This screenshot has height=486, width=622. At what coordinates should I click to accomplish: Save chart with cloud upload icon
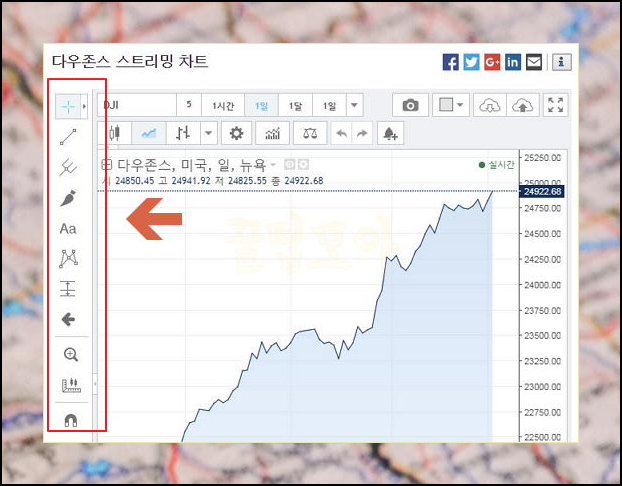tap(523, 105)
